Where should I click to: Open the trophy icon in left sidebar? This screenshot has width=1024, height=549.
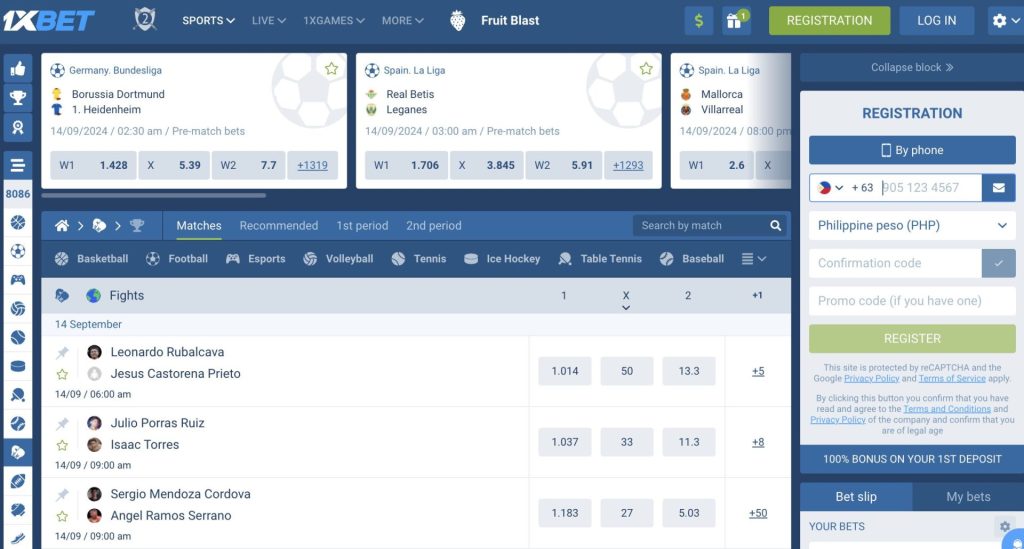(17, 98)
